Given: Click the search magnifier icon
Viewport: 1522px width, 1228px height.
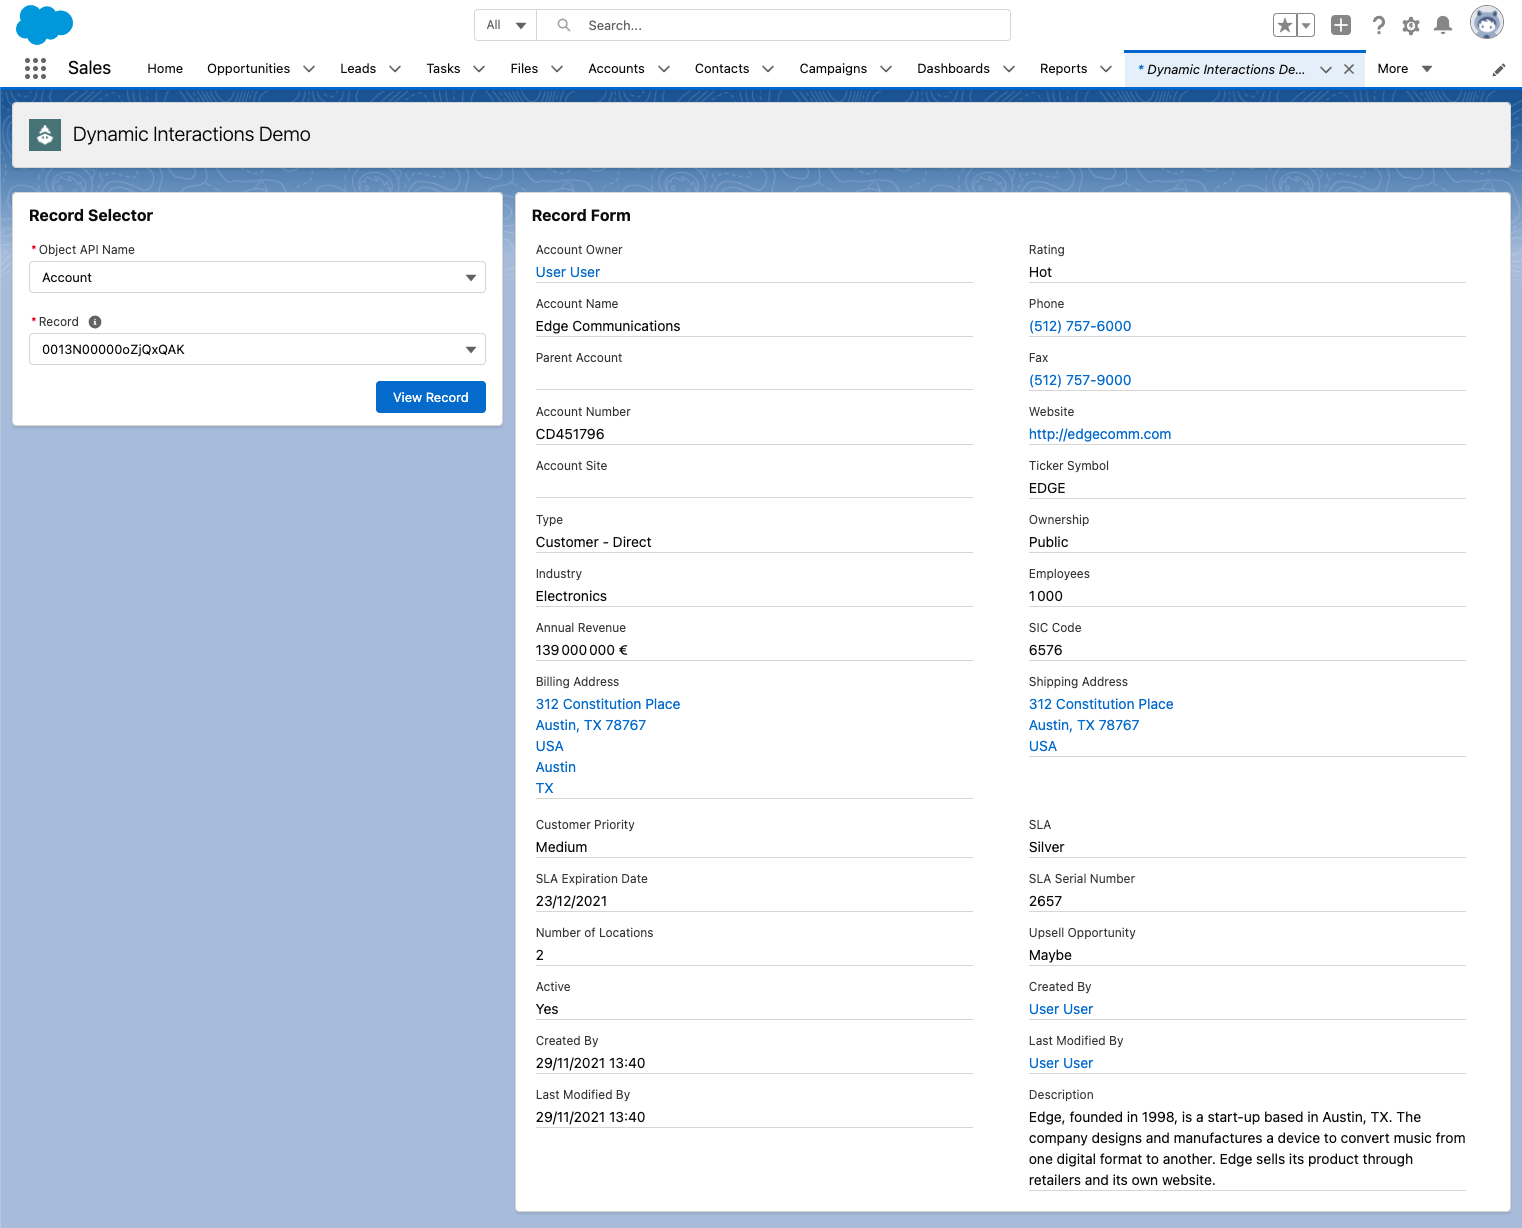Looking at the screenshot, I should 564,25.
